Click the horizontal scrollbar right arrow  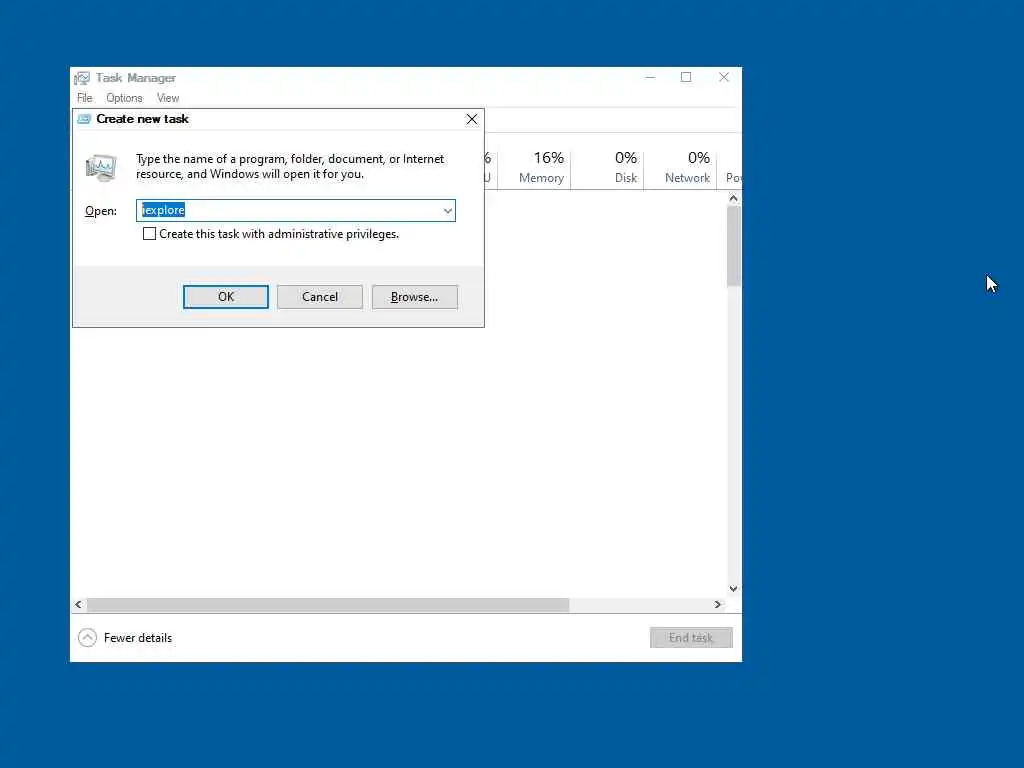[718, 605]
